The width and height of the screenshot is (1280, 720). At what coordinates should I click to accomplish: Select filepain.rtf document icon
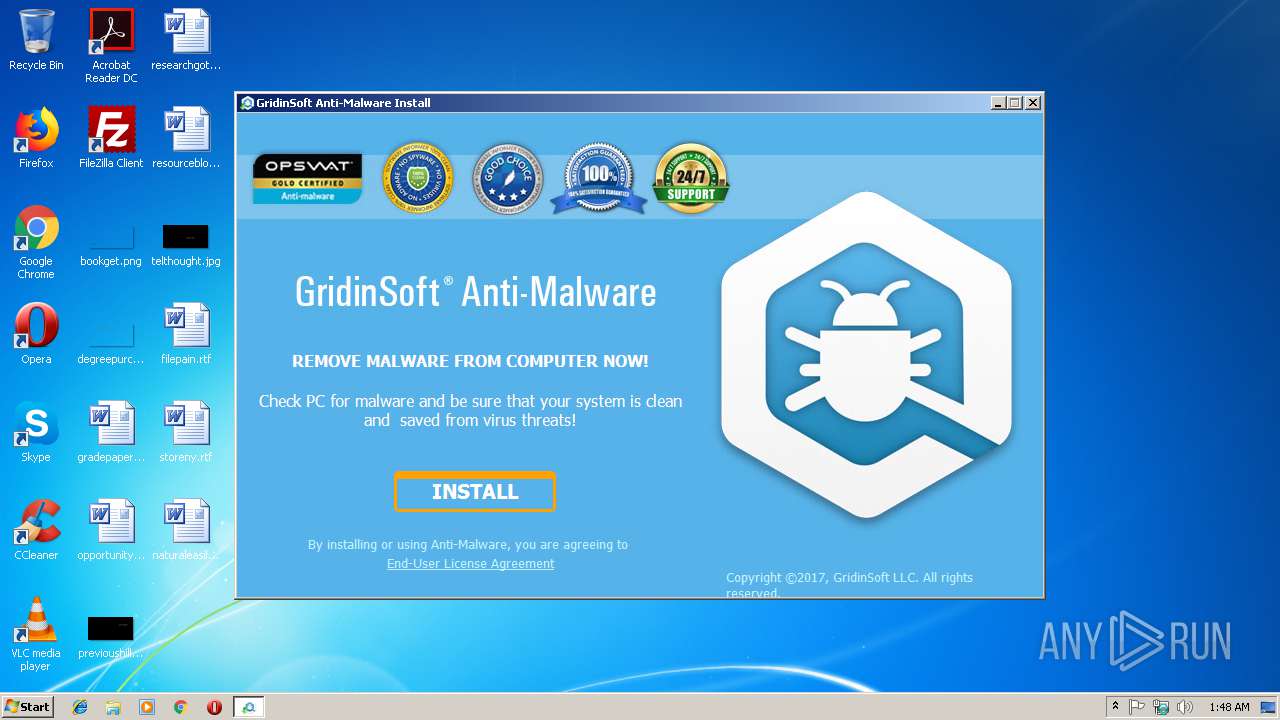[x=186, y=334]
